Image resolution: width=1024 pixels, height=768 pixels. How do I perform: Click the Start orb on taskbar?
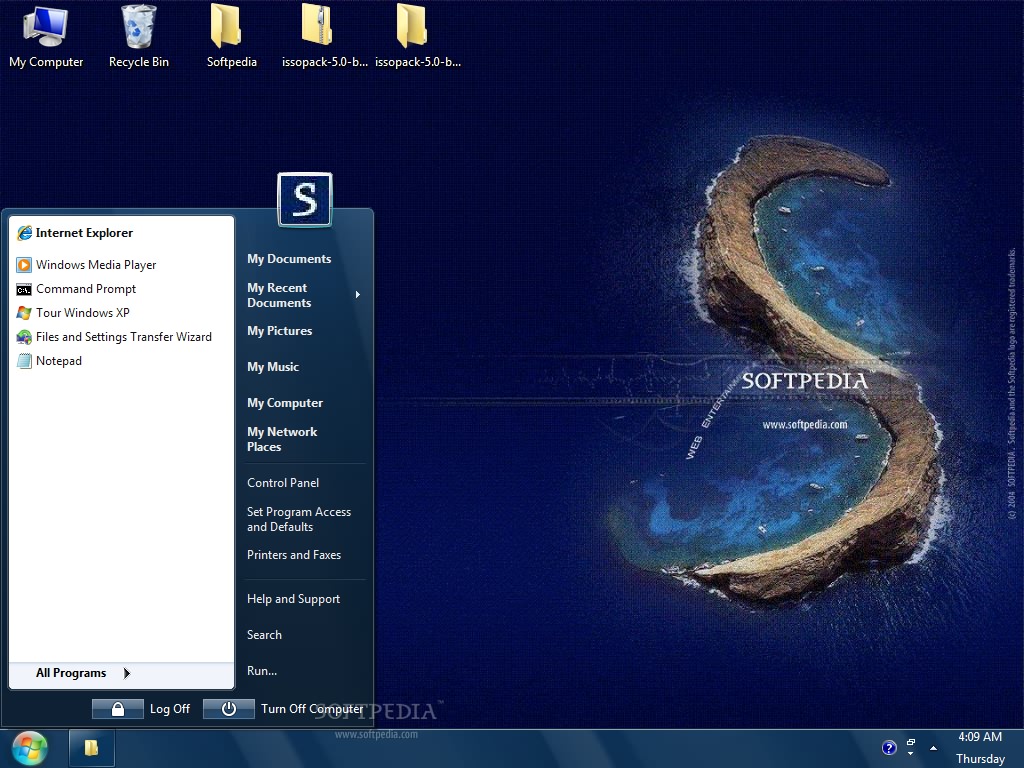click(29, 748)
